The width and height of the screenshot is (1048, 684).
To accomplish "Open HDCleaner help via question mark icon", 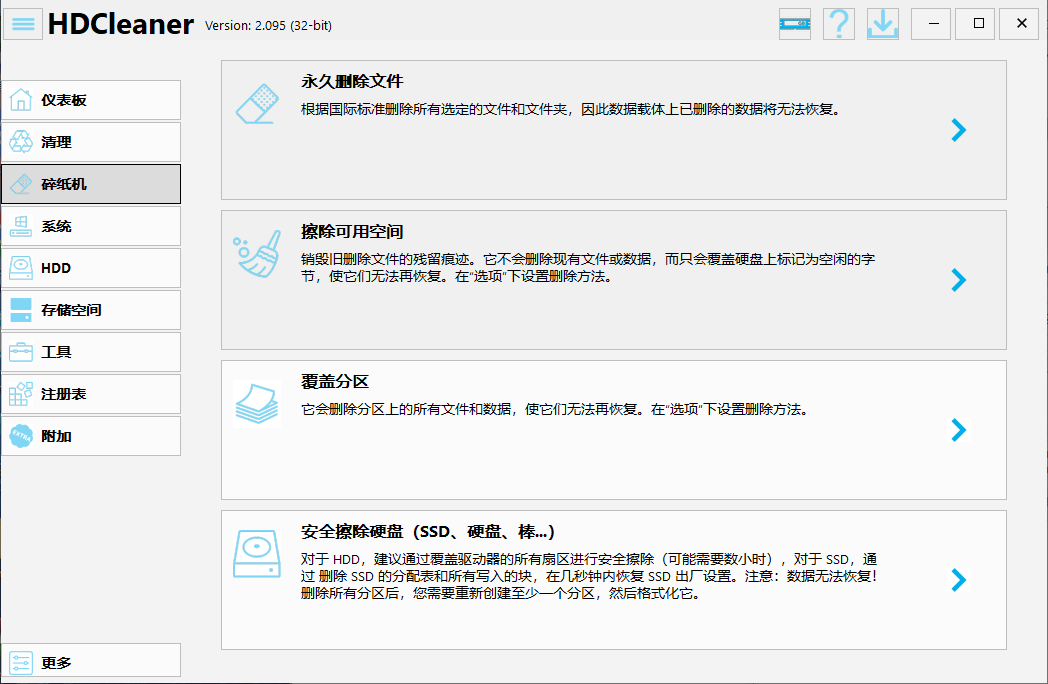I will 838,23.
